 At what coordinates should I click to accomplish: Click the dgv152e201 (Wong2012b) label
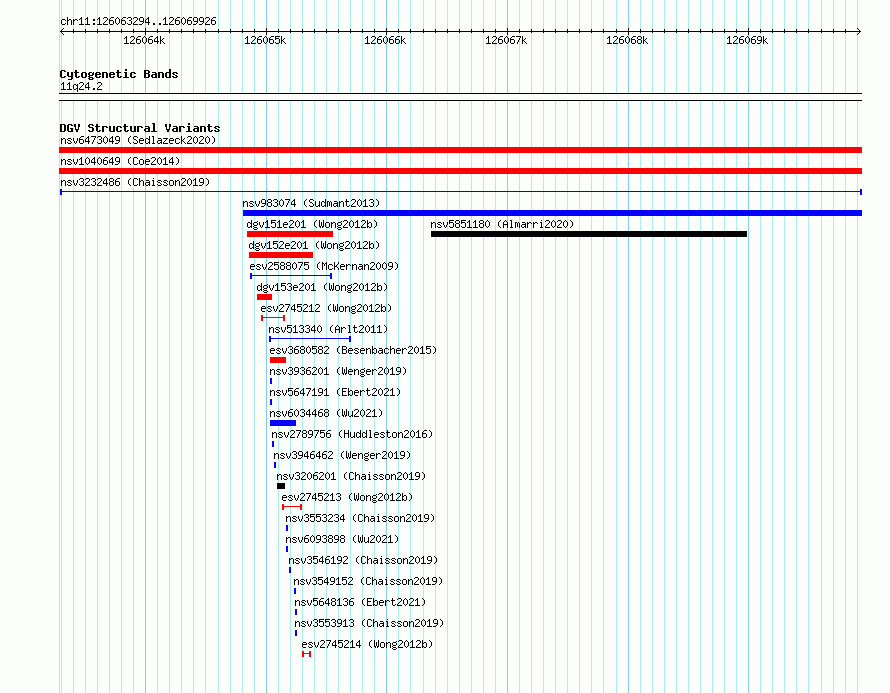[314, 245]
